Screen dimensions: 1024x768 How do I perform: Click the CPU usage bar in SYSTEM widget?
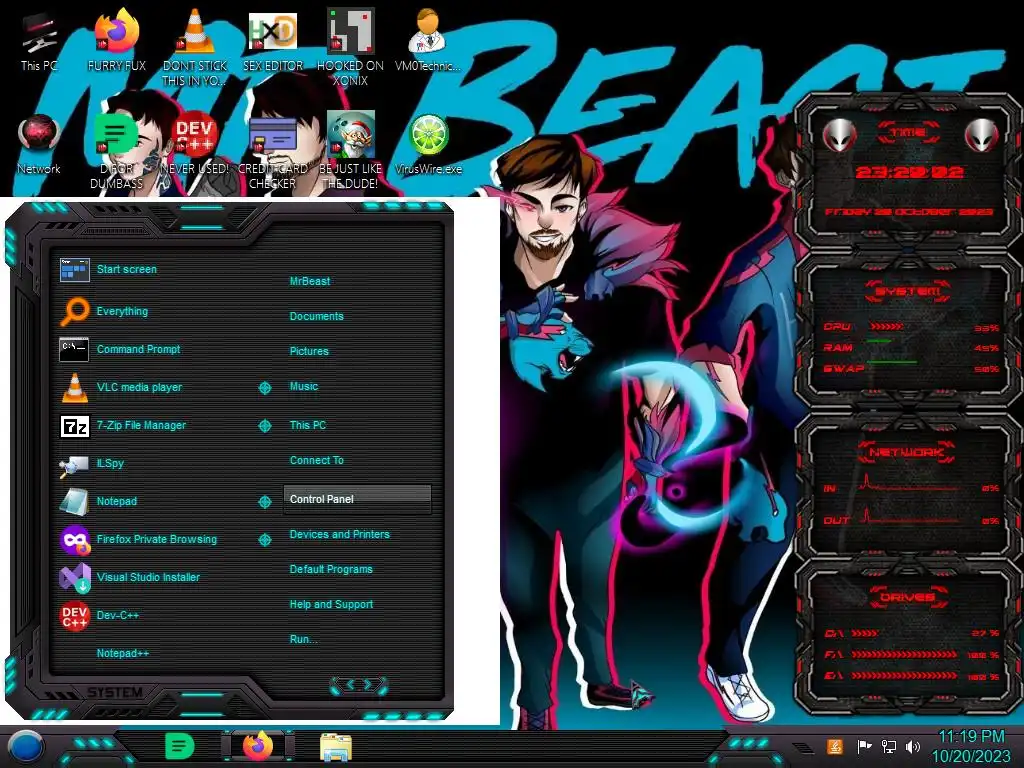886,327
